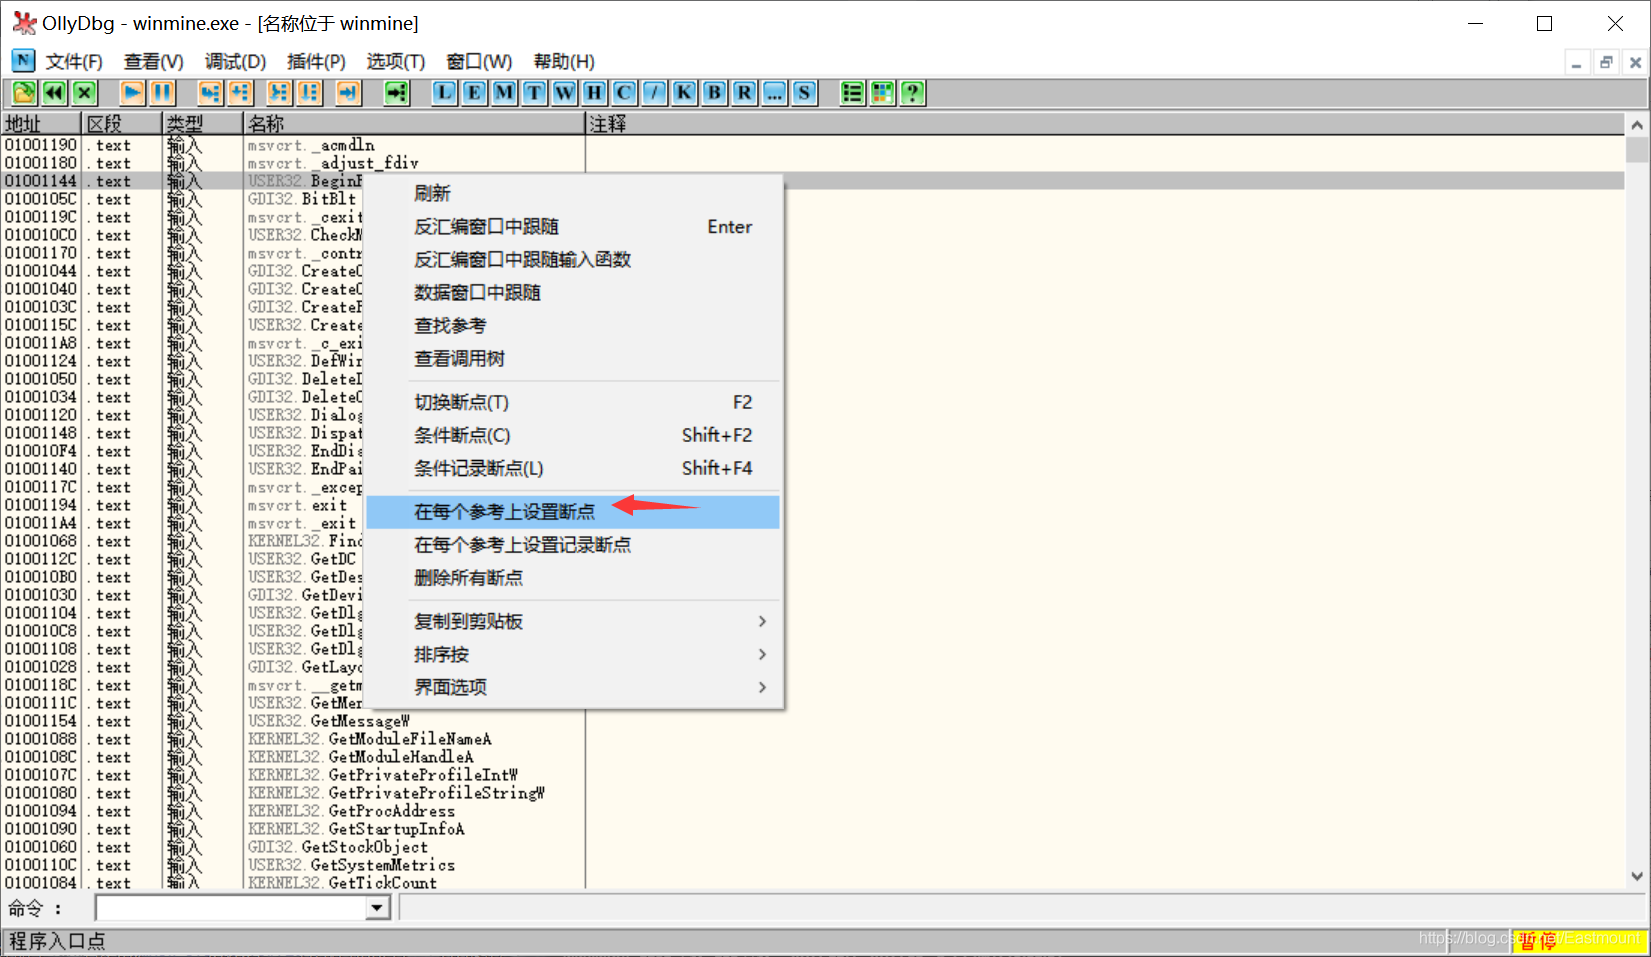Viewport: 1651px width, 957px height.
Task: Click the Execute till return icon
Action: click(x=347, y=93)
